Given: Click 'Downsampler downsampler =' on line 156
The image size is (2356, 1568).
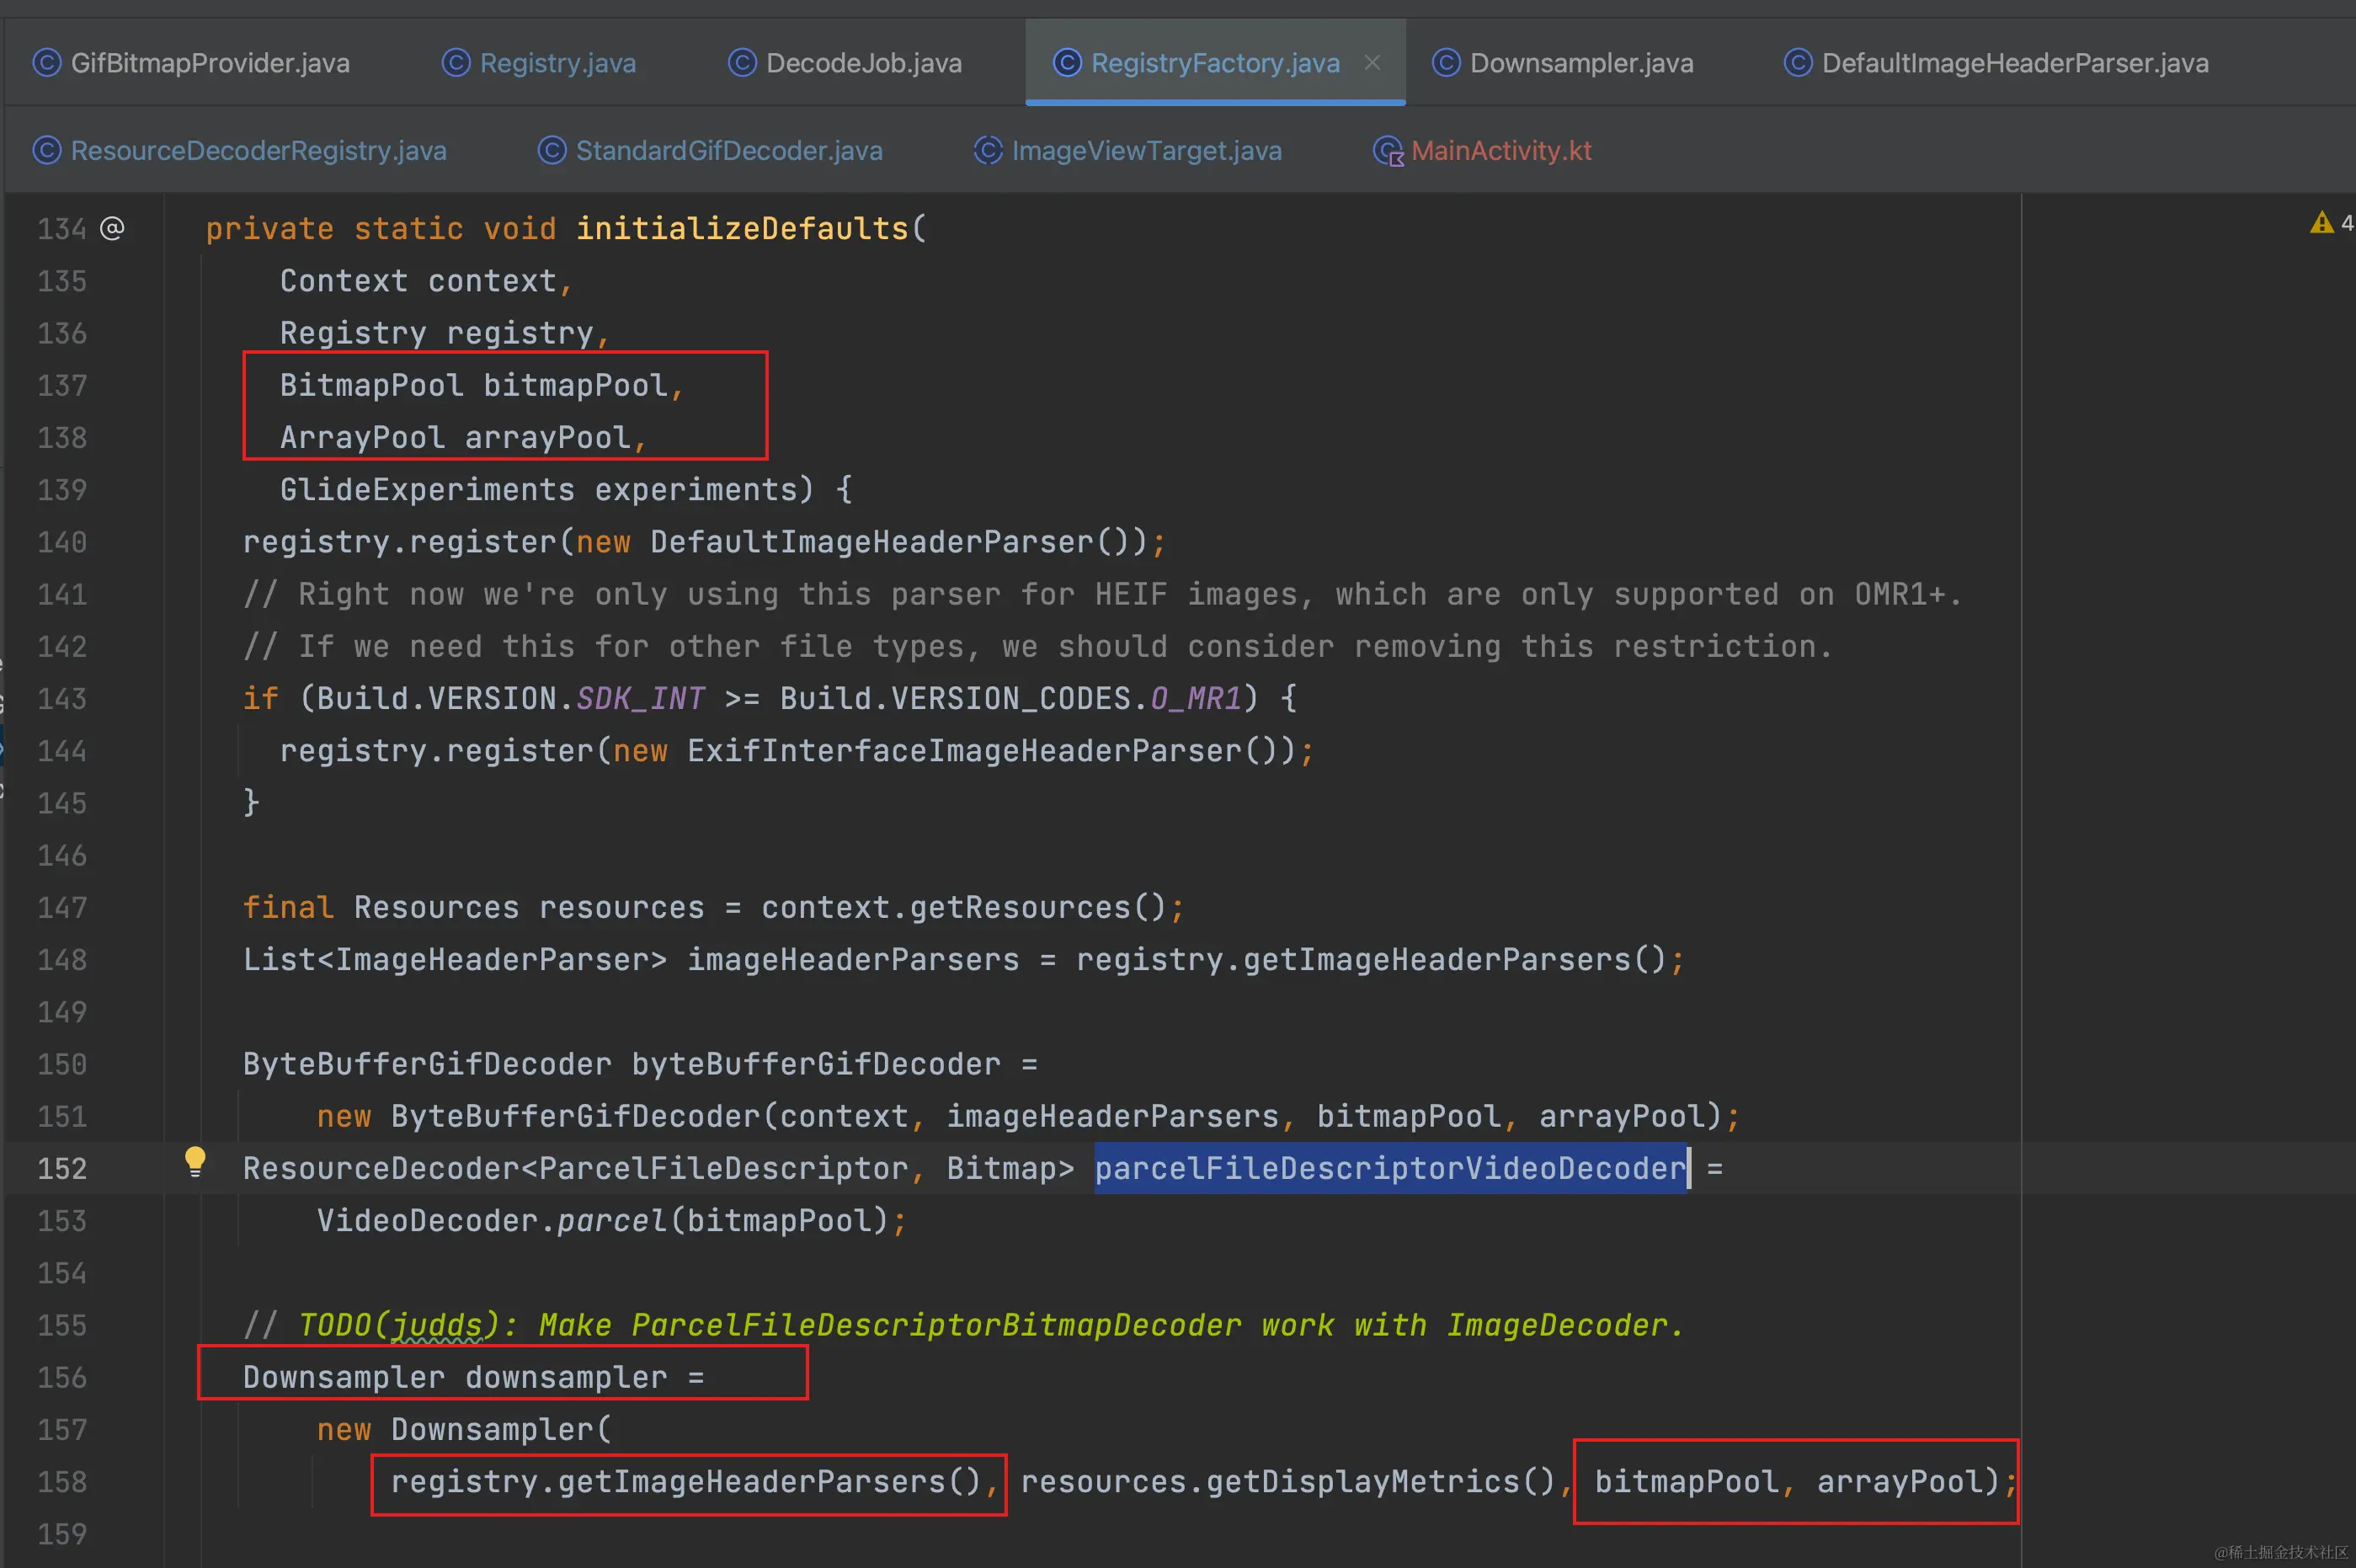Looking at the screenshot, I should pyautogui.click(x=473, y=1377).
